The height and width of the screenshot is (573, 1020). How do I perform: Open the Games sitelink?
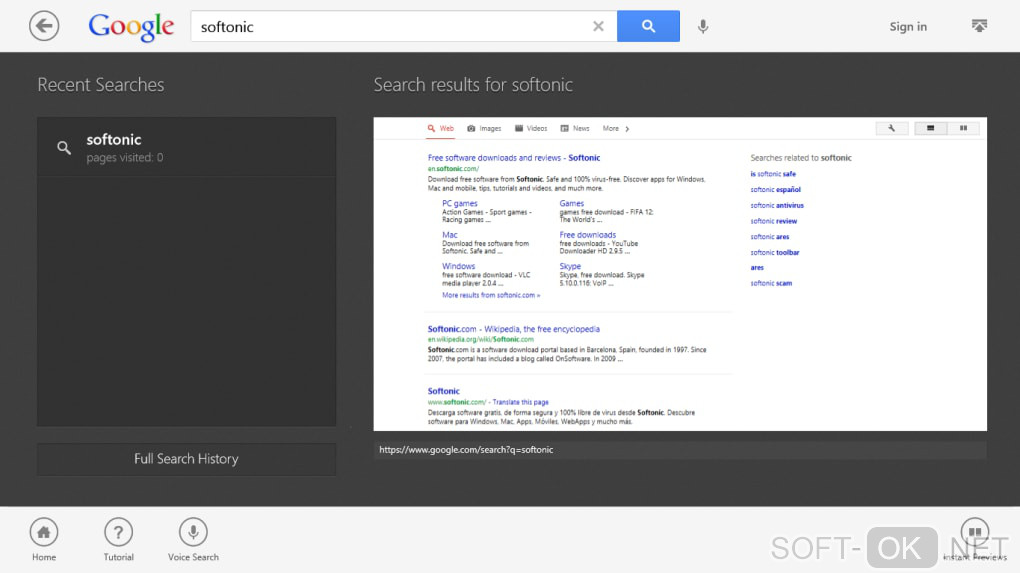click(x=571, y=204)
